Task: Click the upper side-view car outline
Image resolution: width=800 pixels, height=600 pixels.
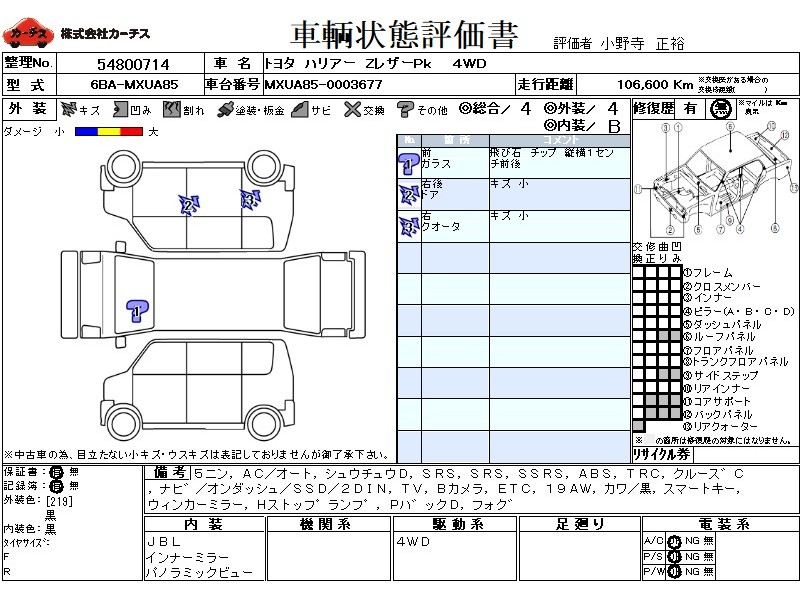Action: coord(198,200)
